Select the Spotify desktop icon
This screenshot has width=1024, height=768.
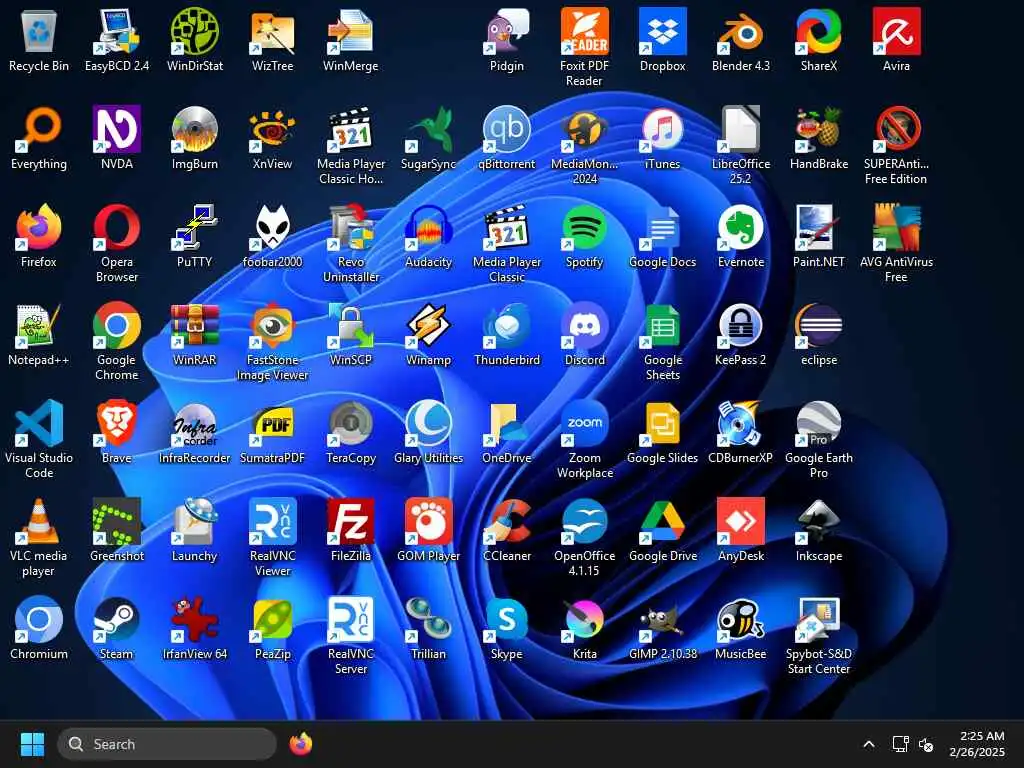coord(584,227)
